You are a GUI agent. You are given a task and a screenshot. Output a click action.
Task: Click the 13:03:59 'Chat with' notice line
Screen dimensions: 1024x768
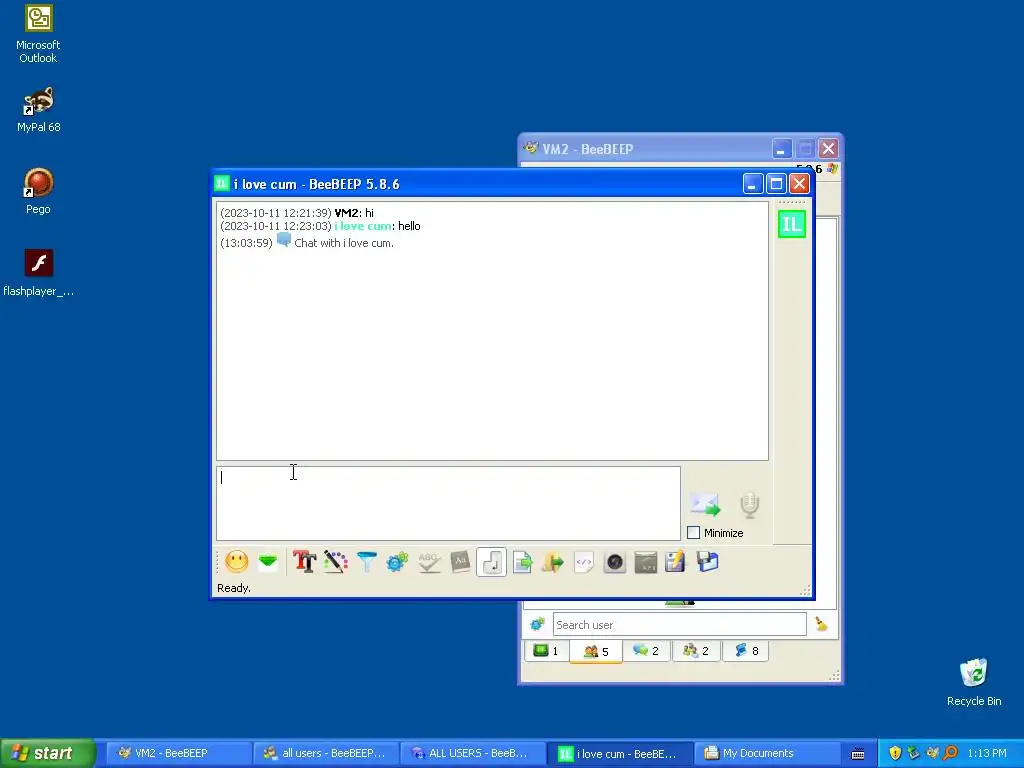pyautogui.click(x=307, y=242)
